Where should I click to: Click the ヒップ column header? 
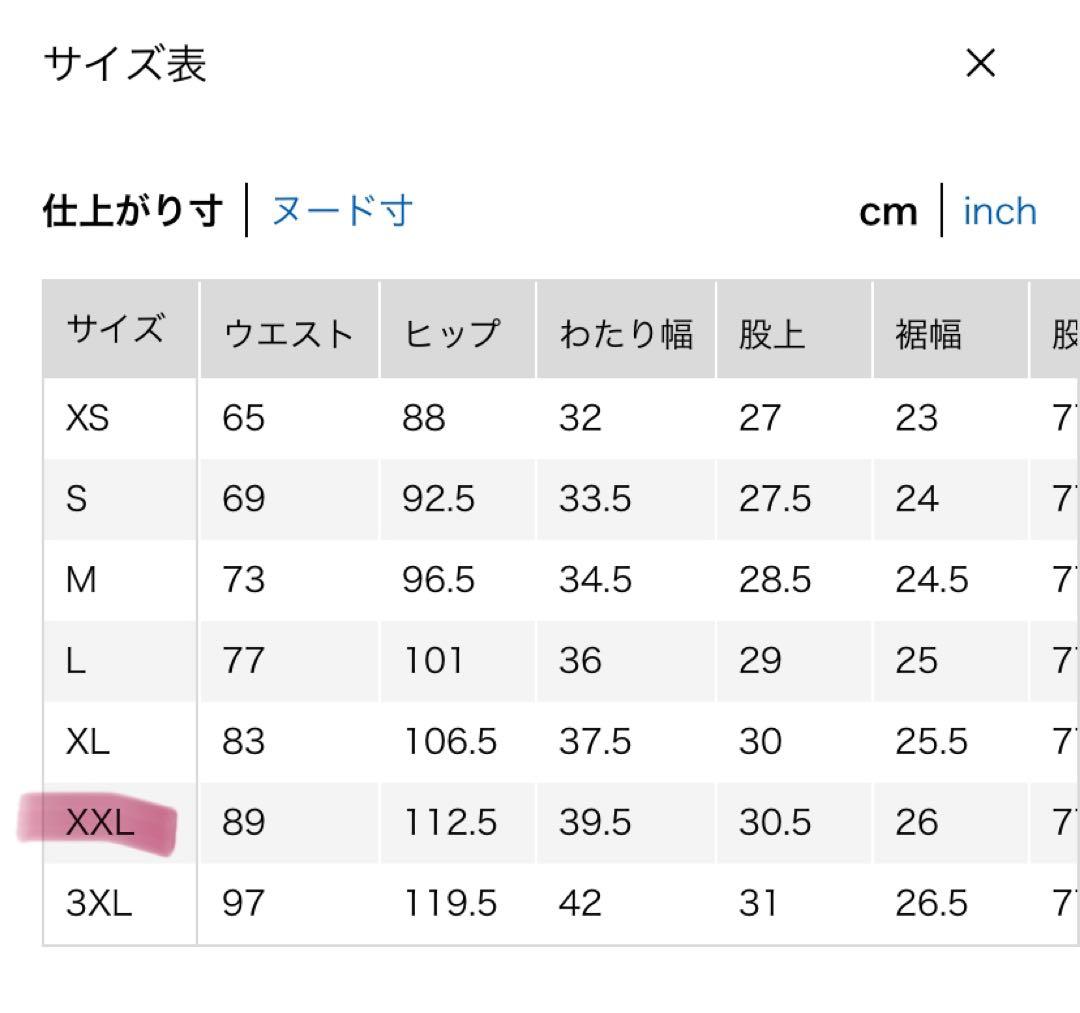451,333
